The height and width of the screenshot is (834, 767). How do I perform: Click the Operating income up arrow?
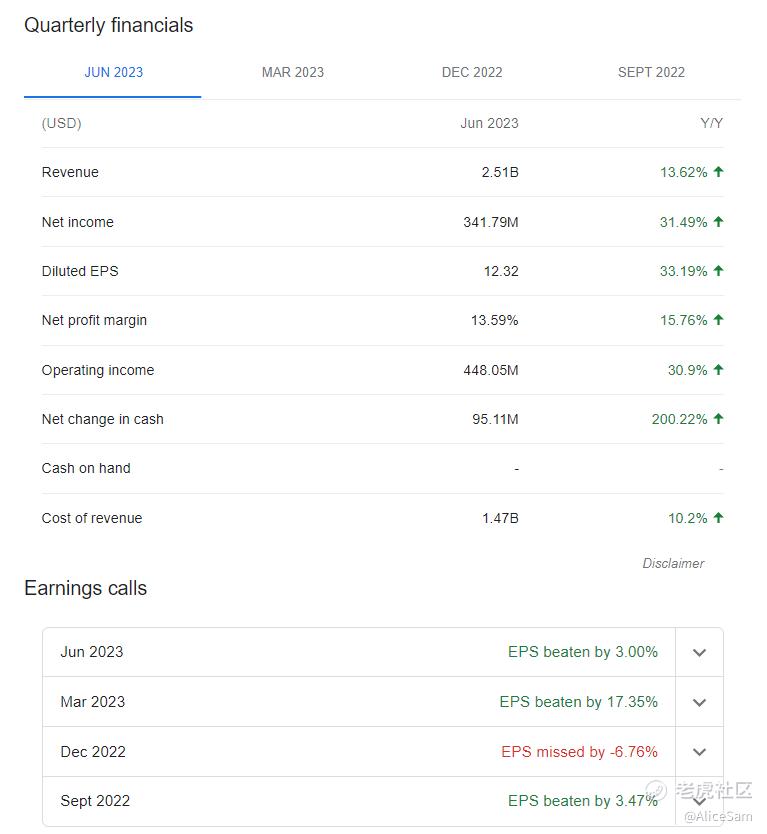tap(718, 370)
